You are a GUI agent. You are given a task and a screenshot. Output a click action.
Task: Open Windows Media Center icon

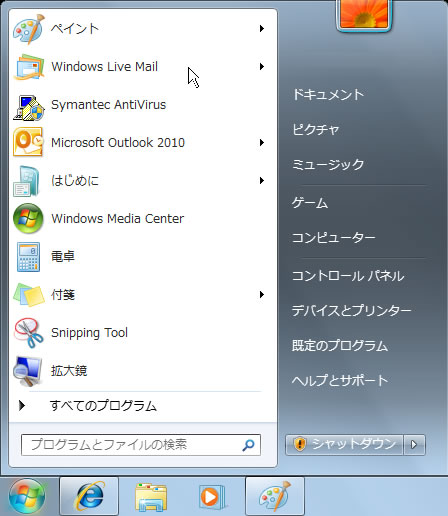28,218
